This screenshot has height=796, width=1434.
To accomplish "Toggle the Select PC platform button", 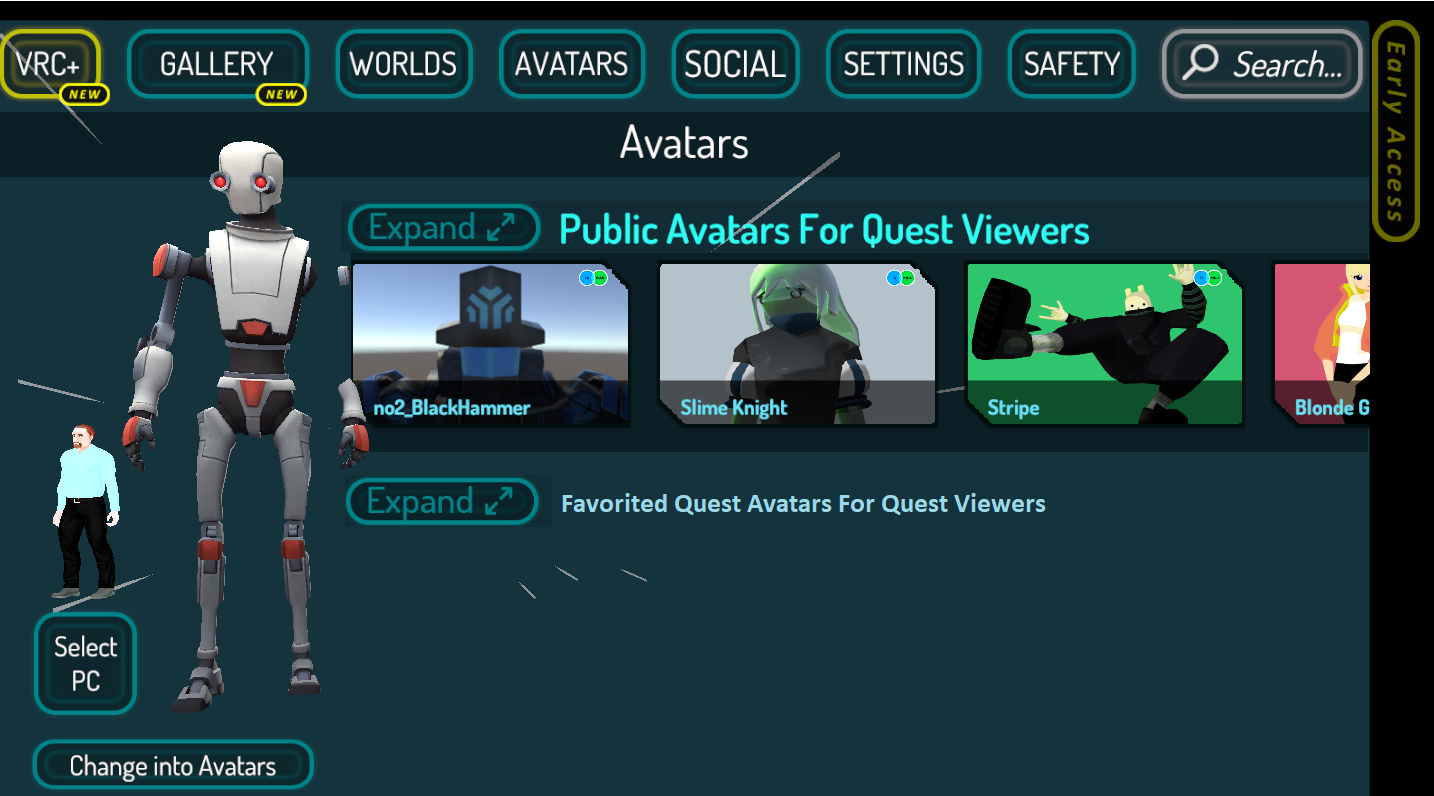I will [x=85, y=663].
